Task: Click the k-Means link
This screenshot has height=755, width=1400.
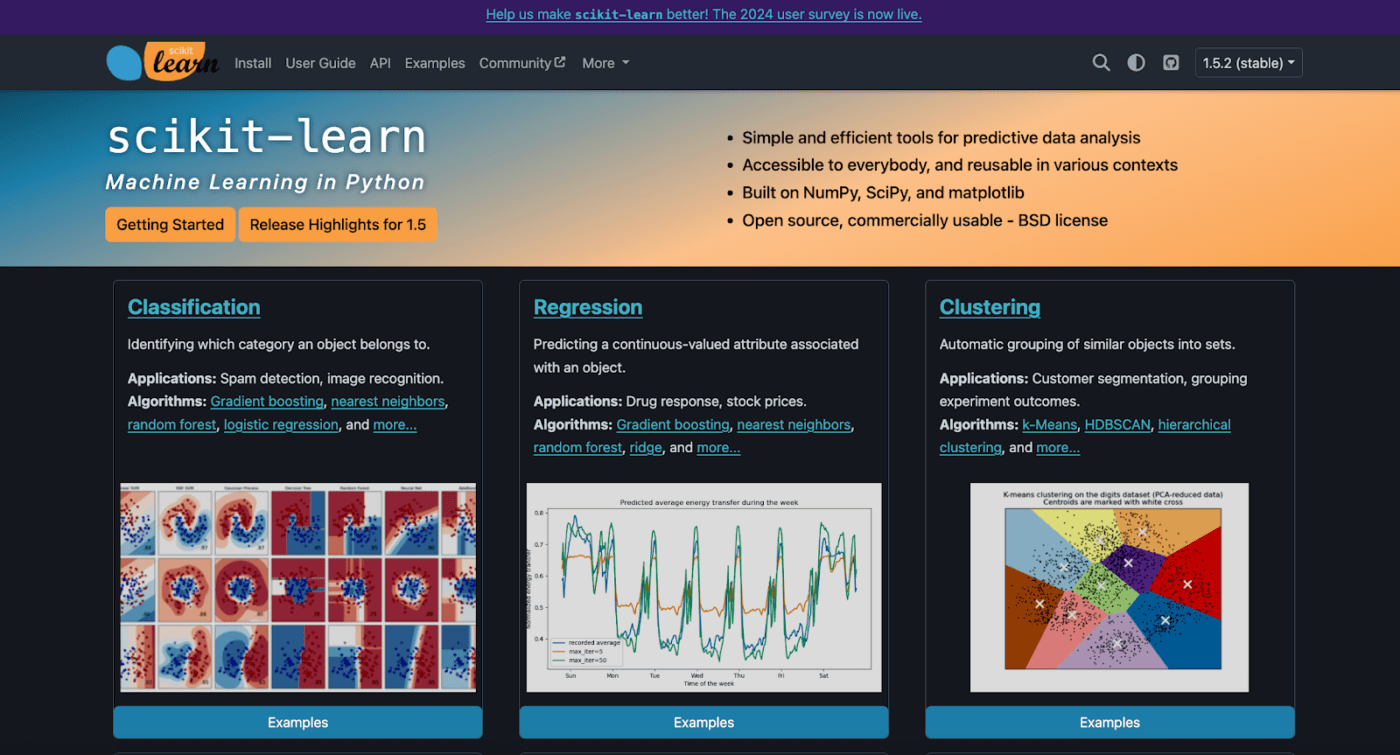Action: (x=1049, y=425)
